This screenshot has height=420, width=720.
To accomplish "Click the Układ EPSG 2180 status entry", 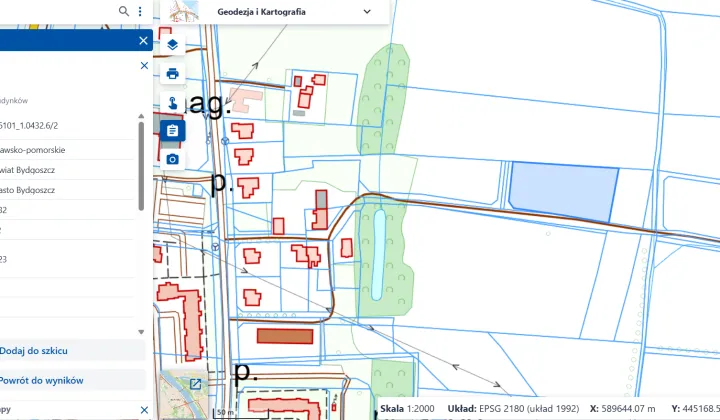I will coord(513,409).
